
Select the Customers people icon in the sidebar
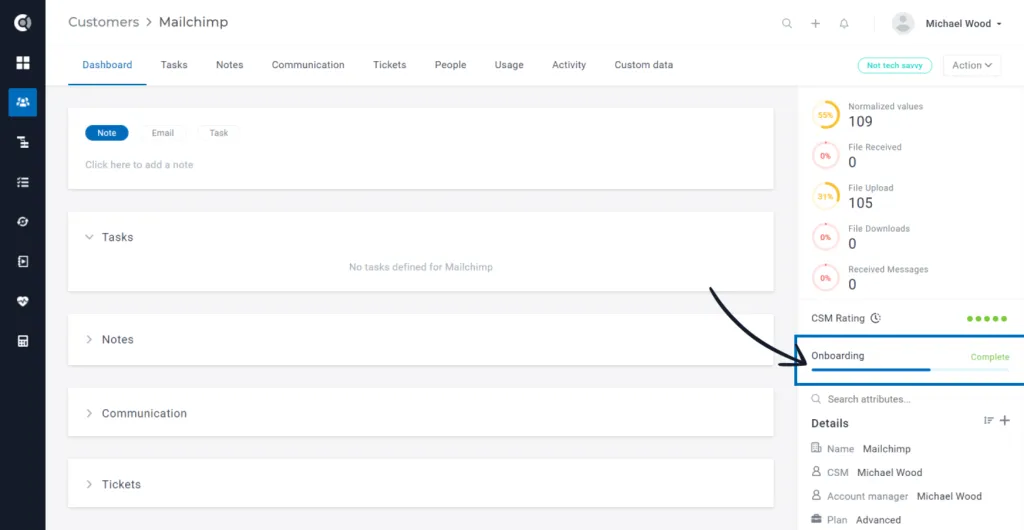pos(23,102)
